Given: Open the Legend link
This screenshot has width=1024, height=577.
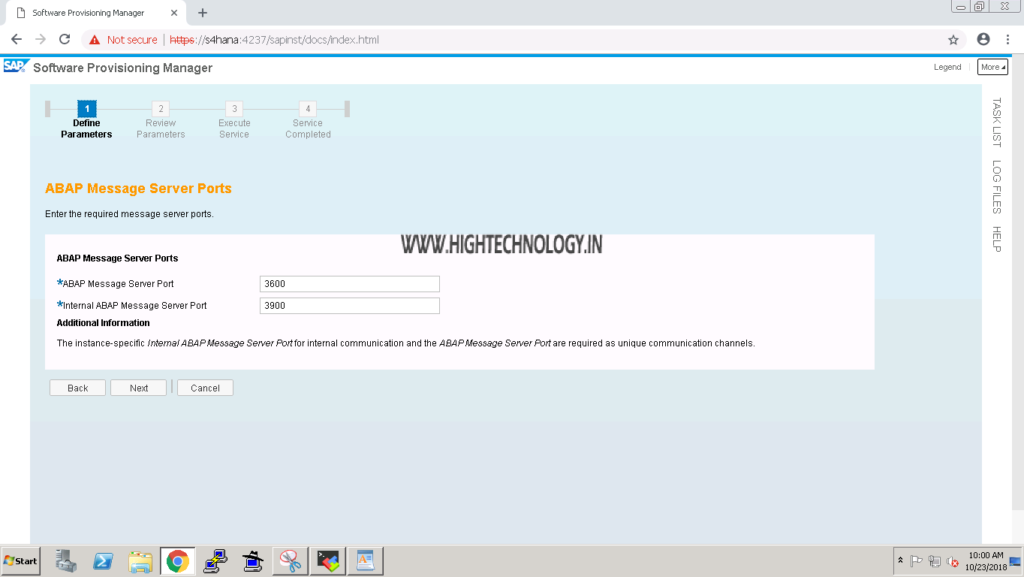Looking at the screenshot, I should click(x=947, y=67).
